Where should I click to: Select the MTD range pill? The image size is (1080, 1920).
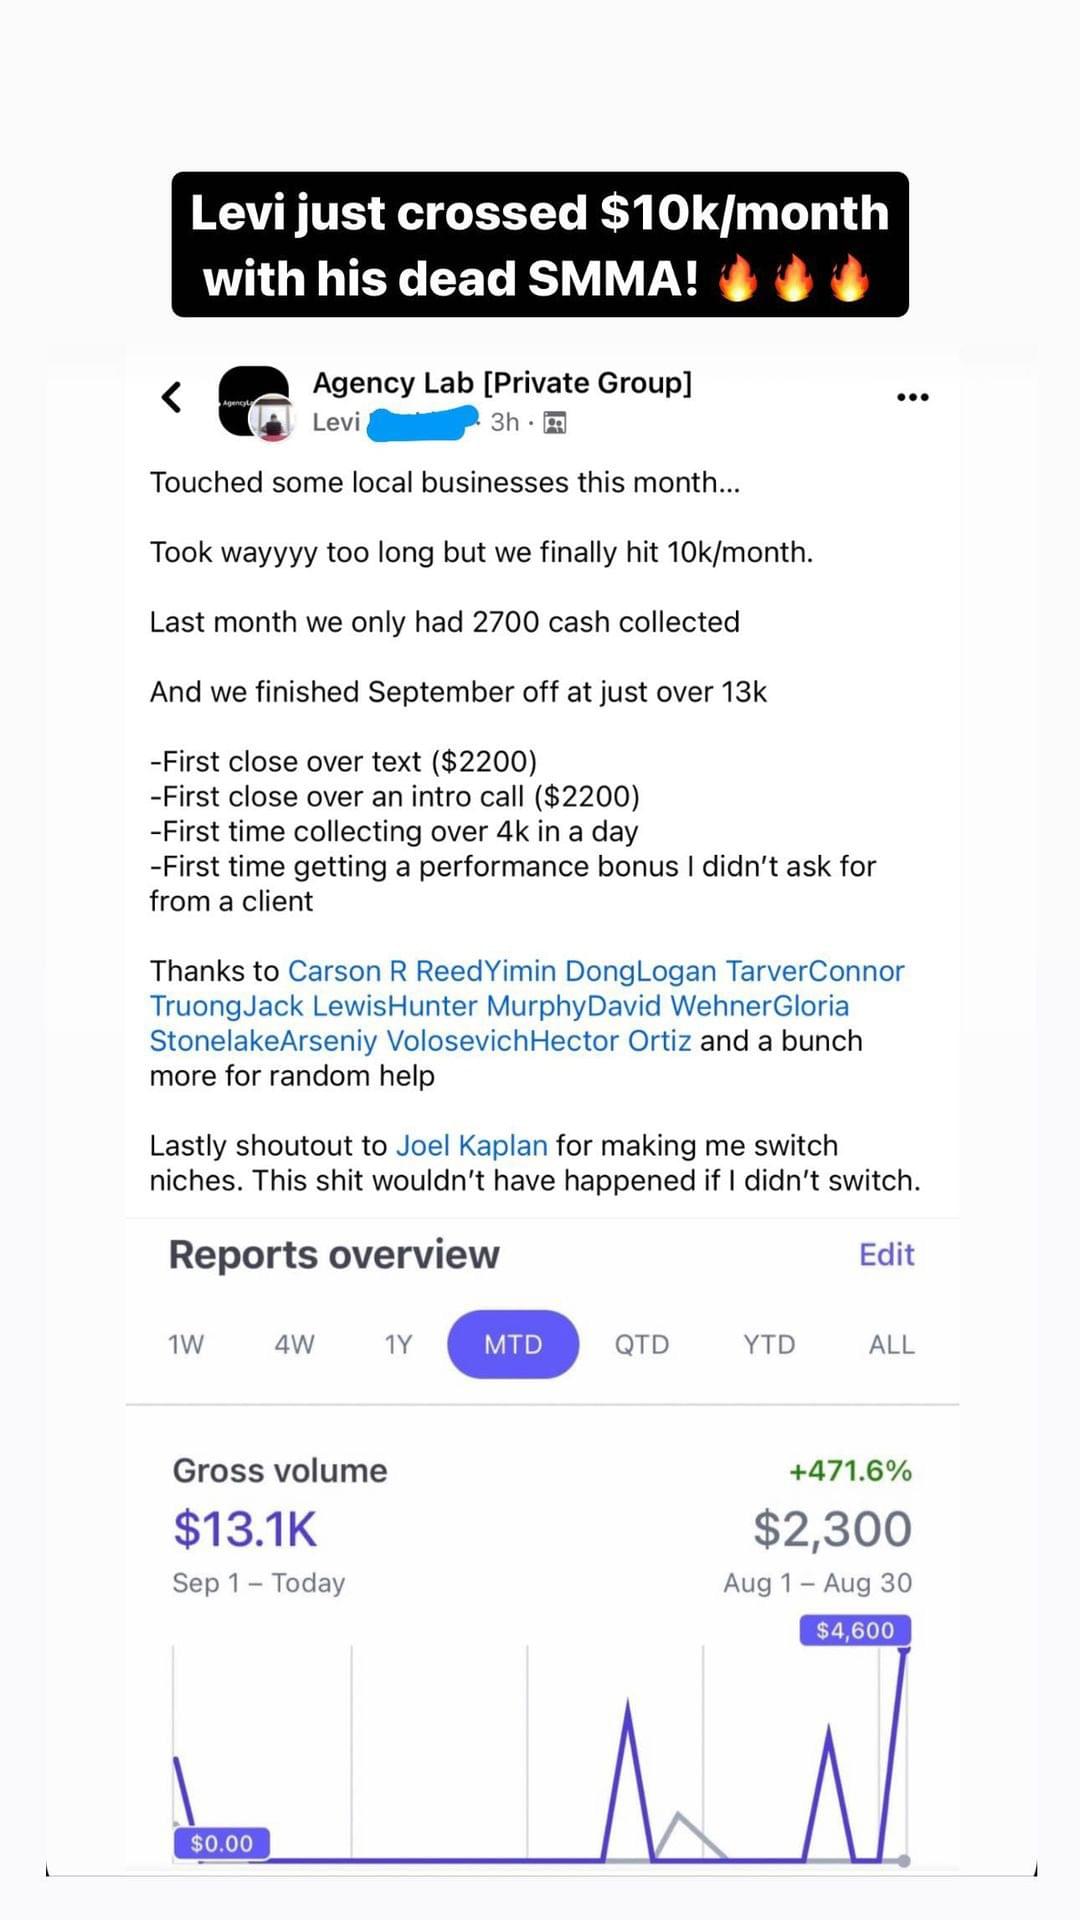click(x=513, y=1344)
